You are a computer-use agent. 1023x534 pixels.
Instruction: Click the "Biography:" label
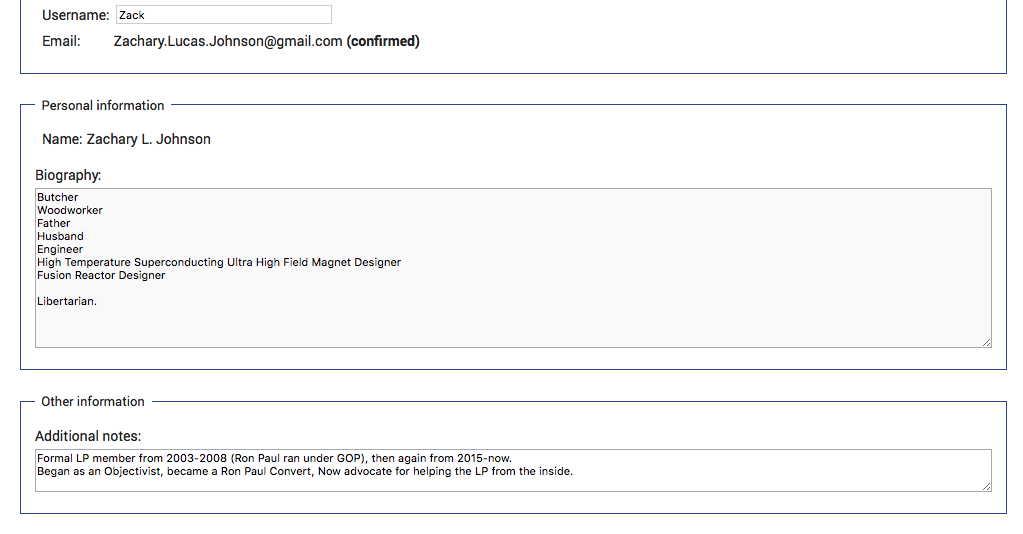click(68, 175)
